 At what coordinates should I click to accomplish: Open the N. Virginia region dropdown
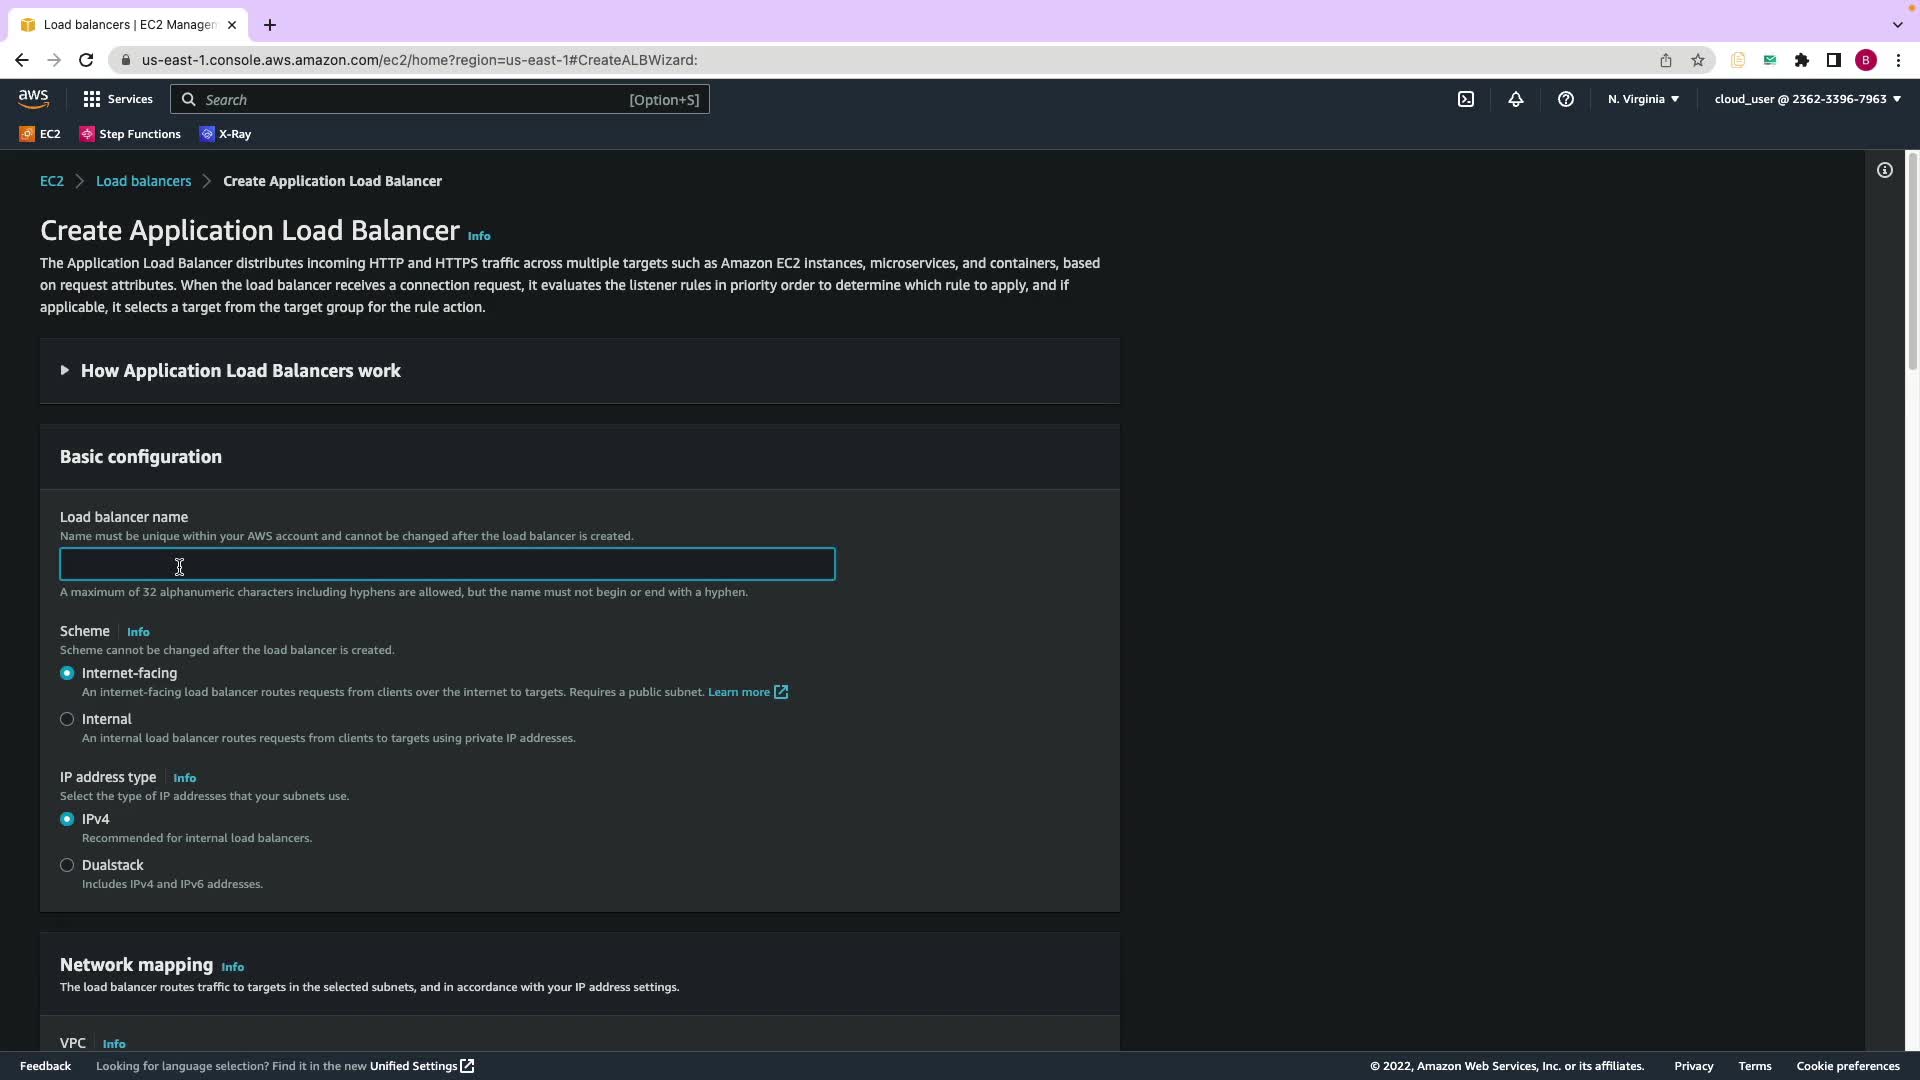tap(1643, 99)
